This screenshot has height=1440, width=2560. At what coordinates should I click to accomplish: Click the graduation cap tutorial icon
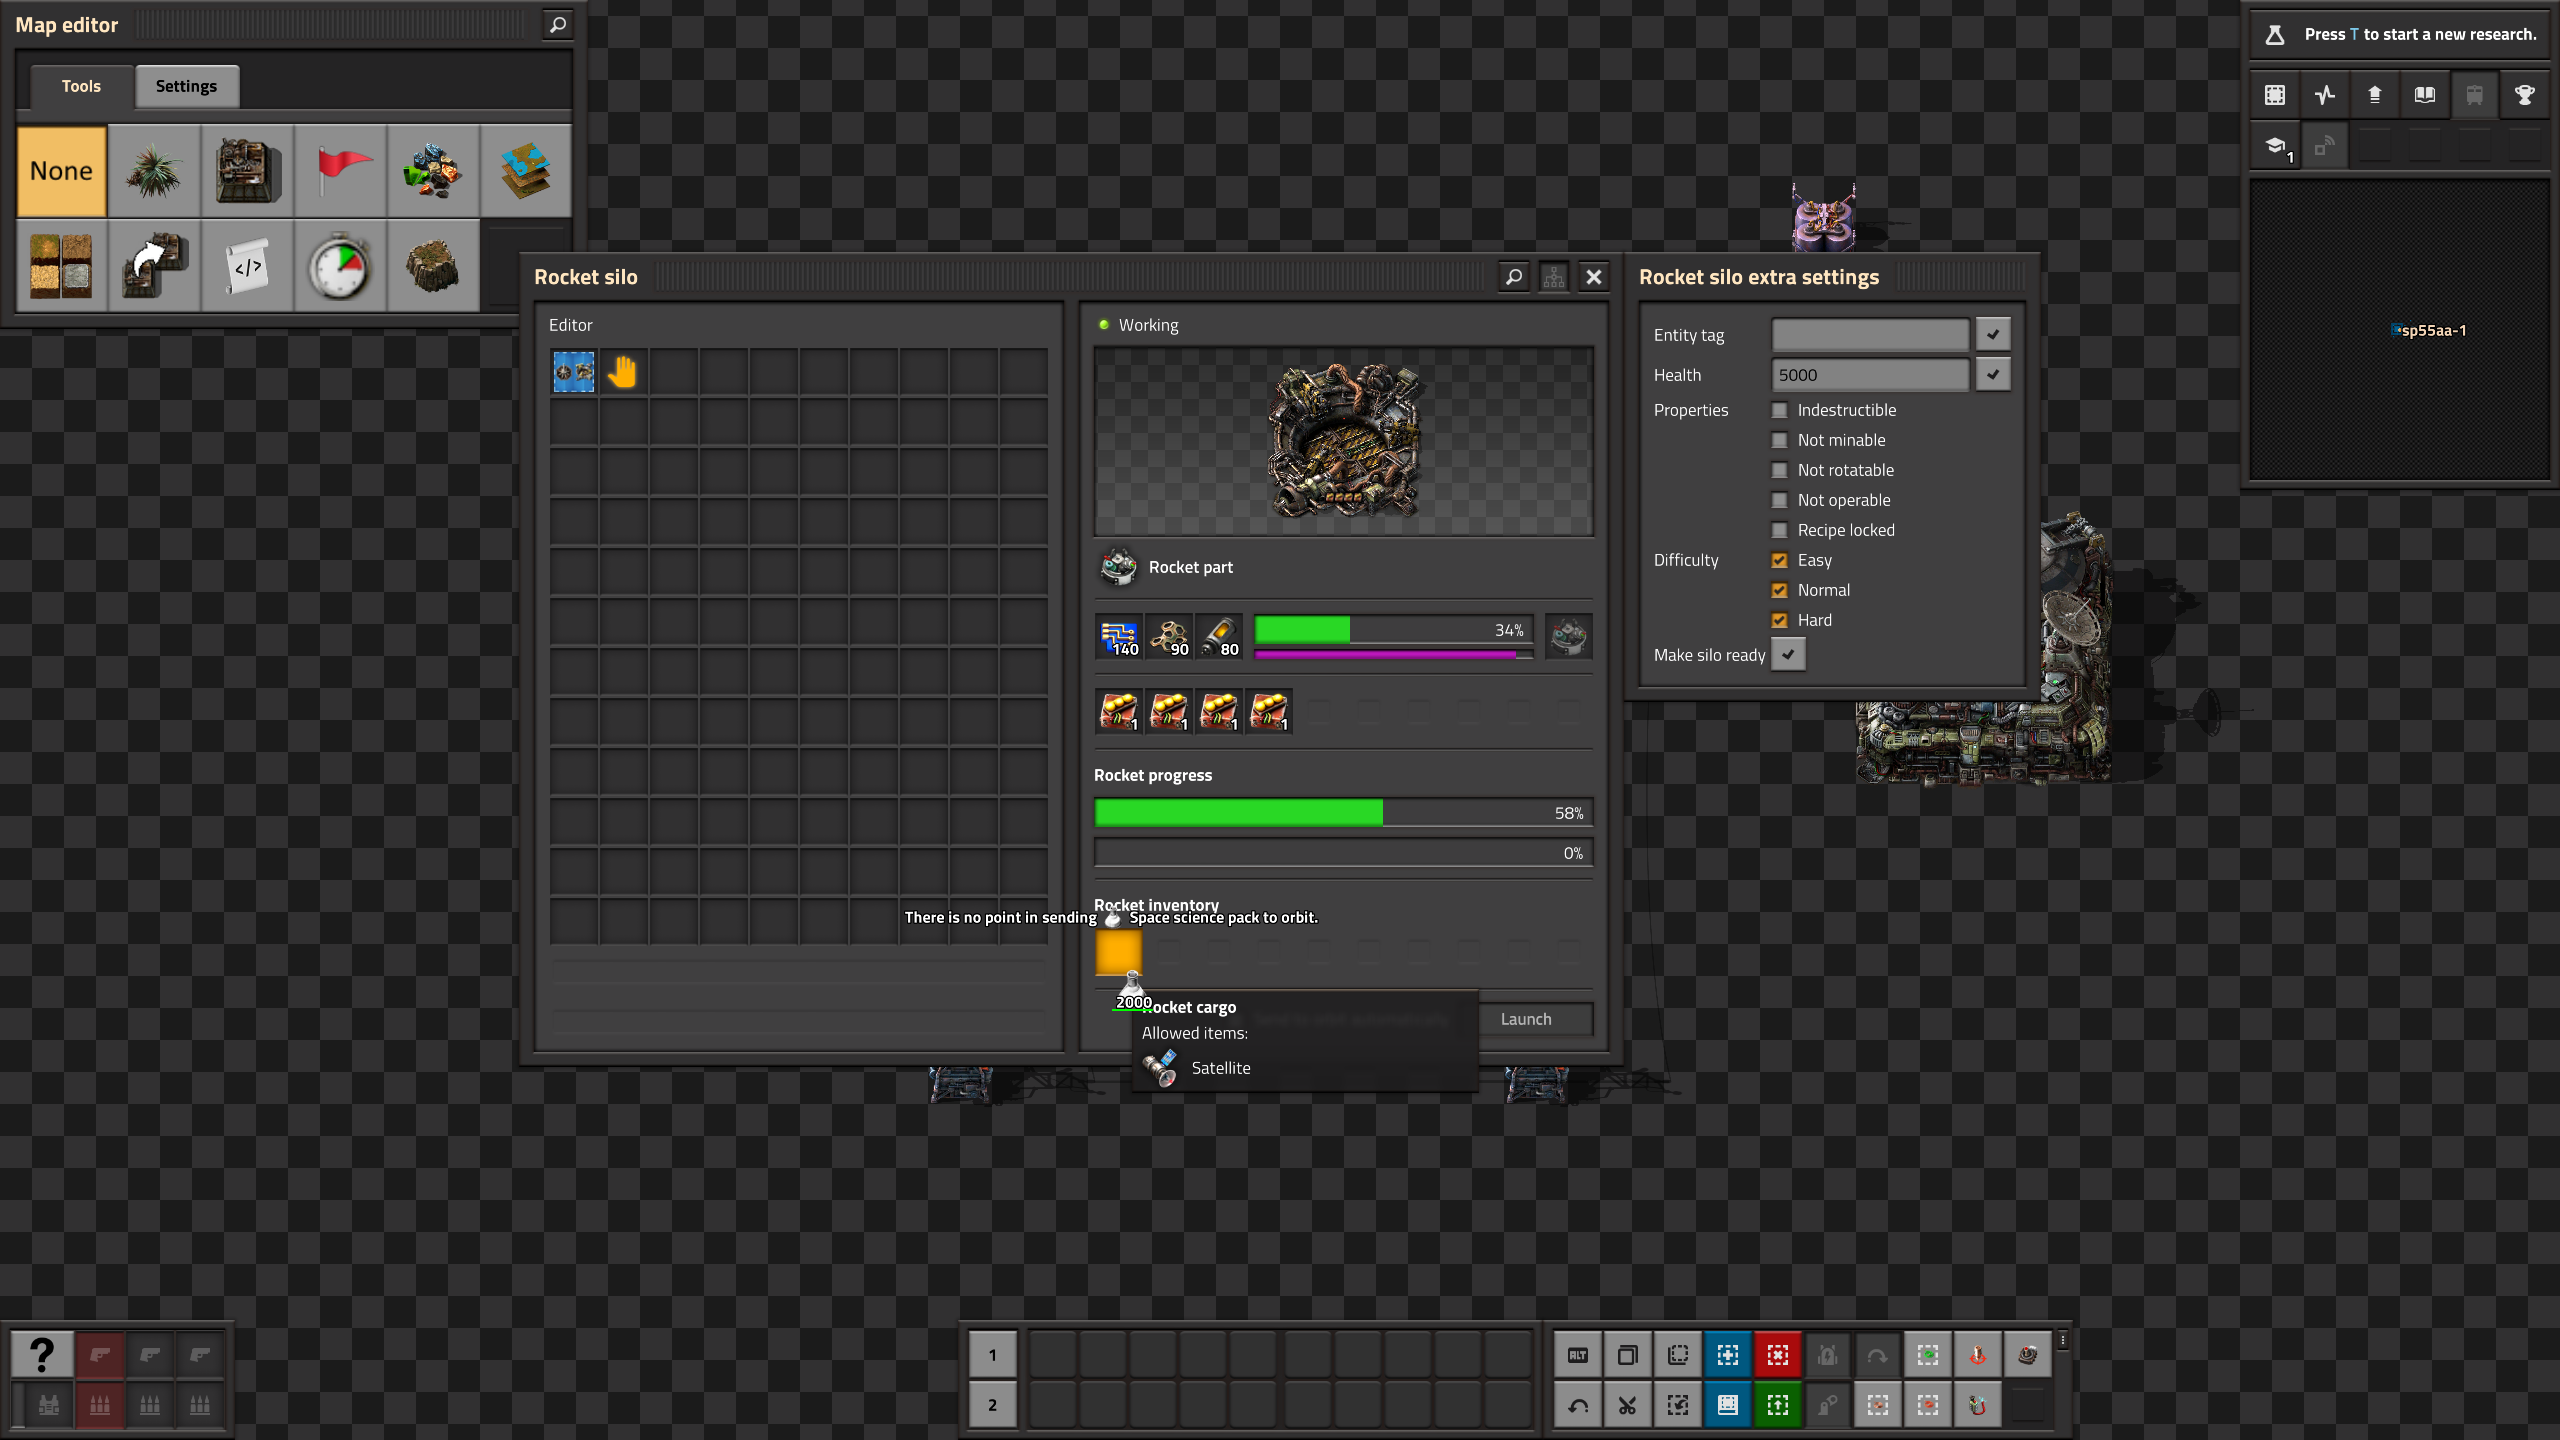pyautogui.click(x=2275, y=146)
